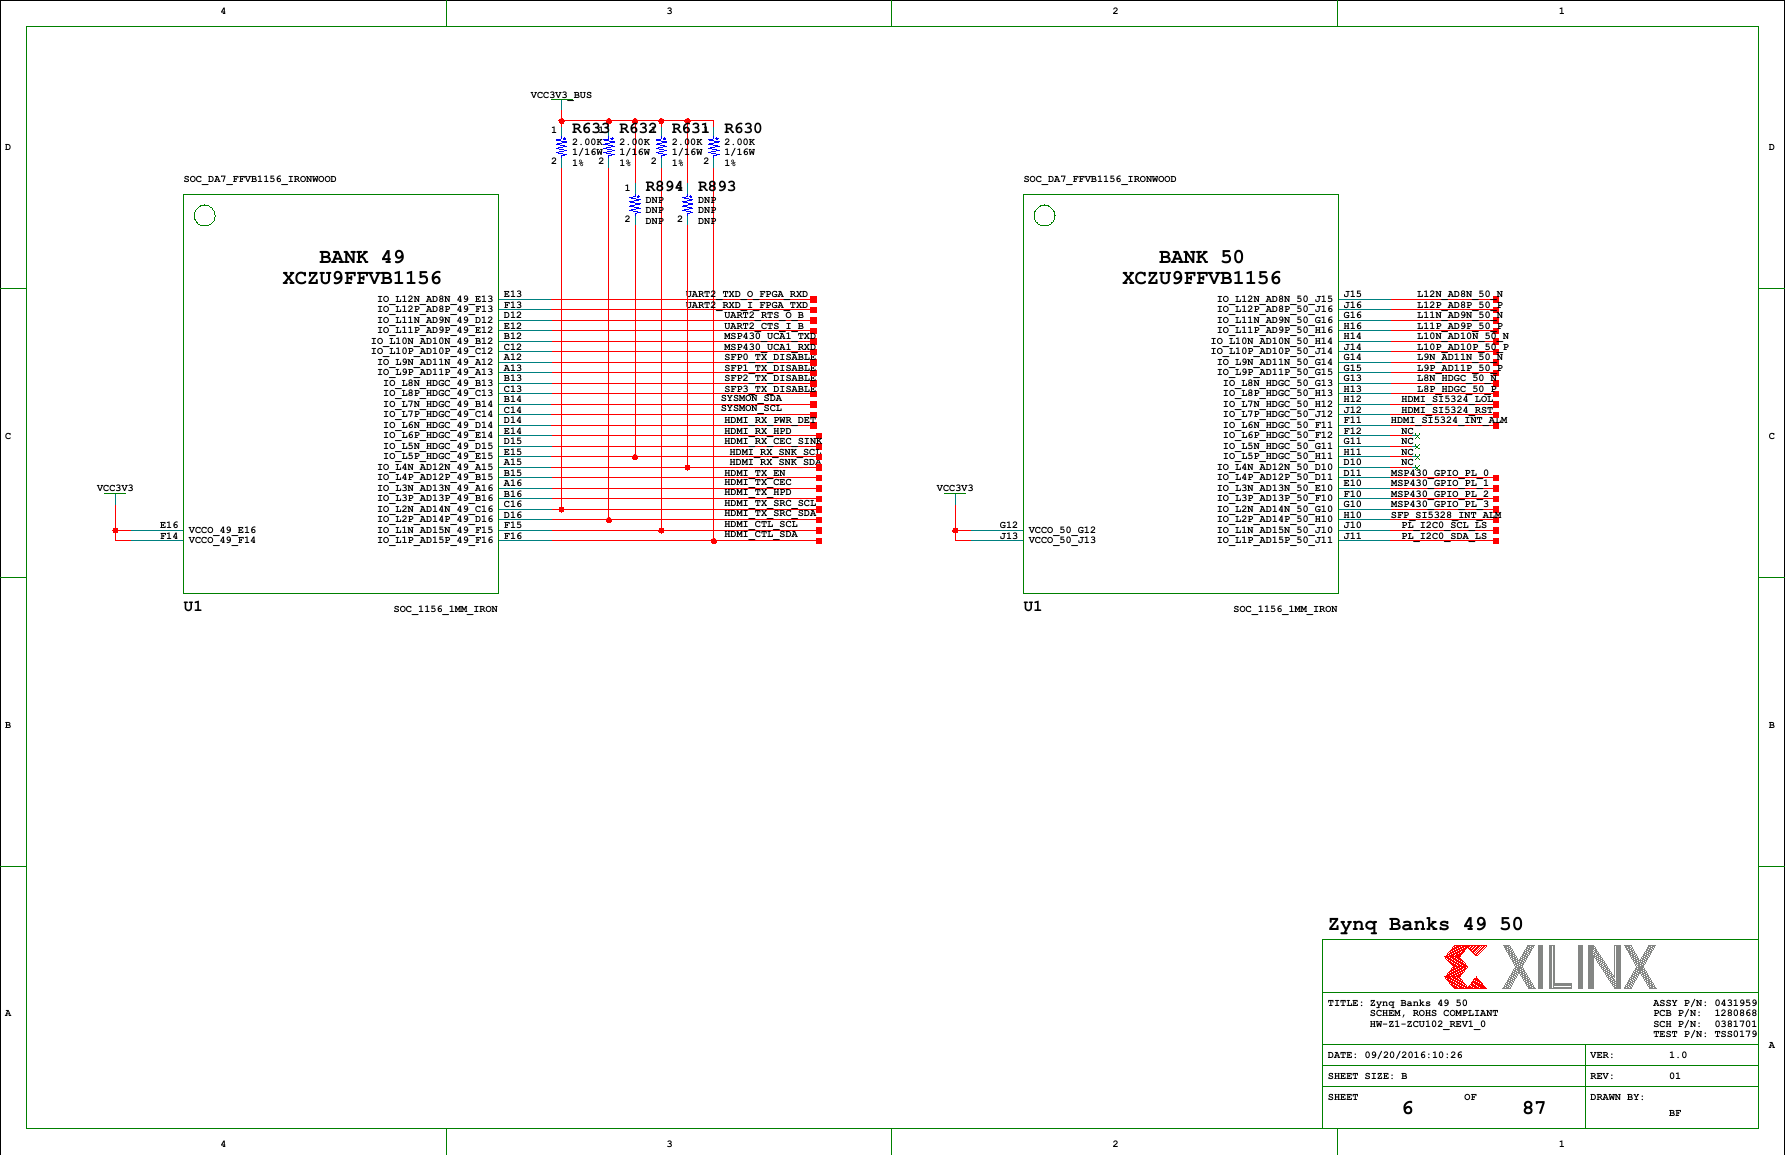Click the PL_I2C0_SCL_LS net label
1785x1155 pixels.
click(x=1444, y=525)
